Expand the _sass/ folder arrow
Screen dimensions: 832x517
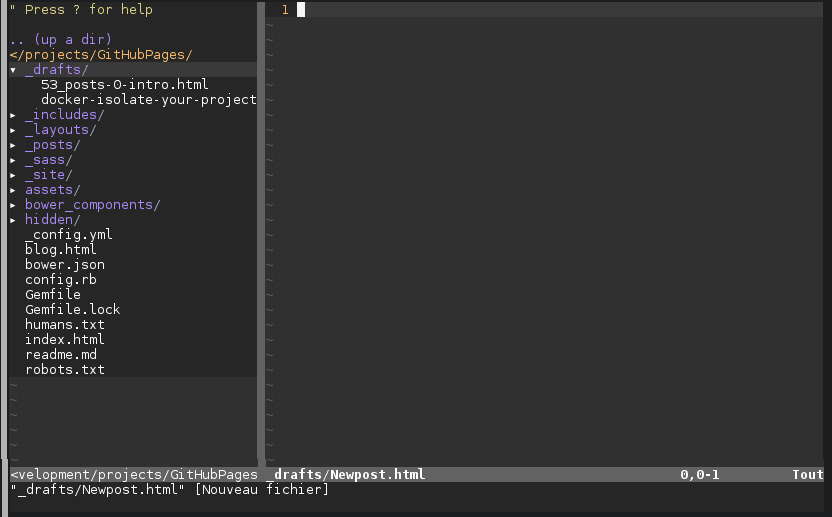[13, 160]
